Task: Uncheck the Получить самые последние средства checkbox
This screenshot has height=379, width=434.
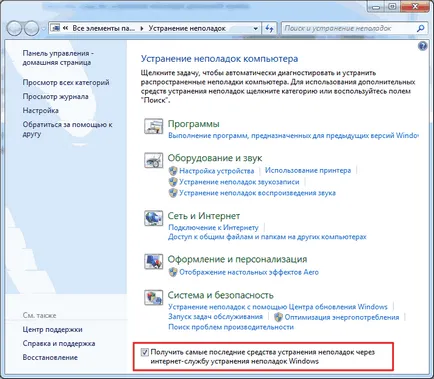Action: click(x=144, y=352)
